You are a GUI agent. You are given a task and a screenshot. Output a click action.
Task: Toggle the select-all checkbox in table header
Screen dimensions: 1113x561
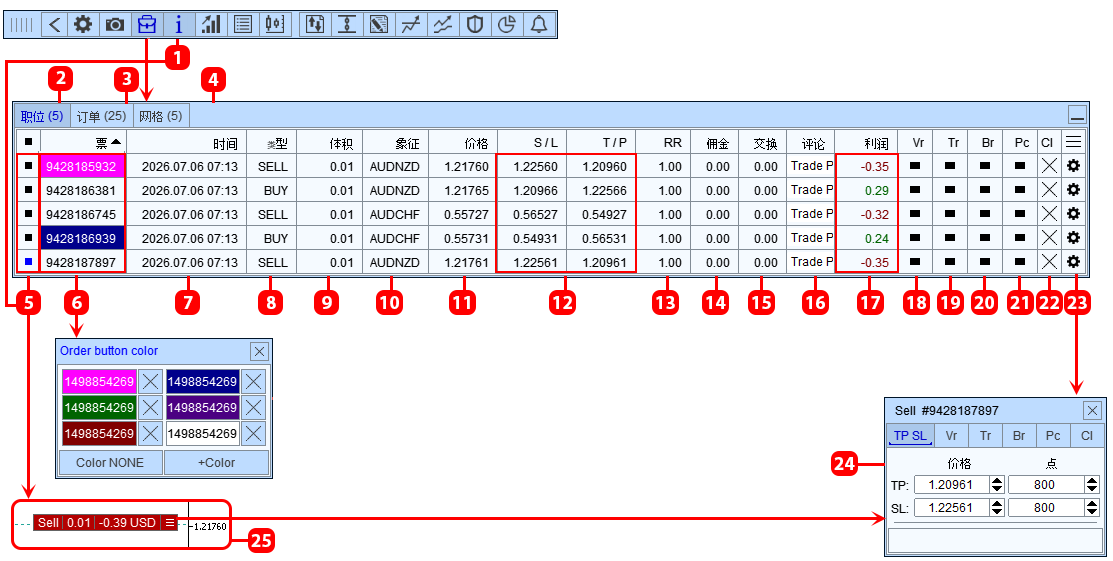(x=28, y=142)
